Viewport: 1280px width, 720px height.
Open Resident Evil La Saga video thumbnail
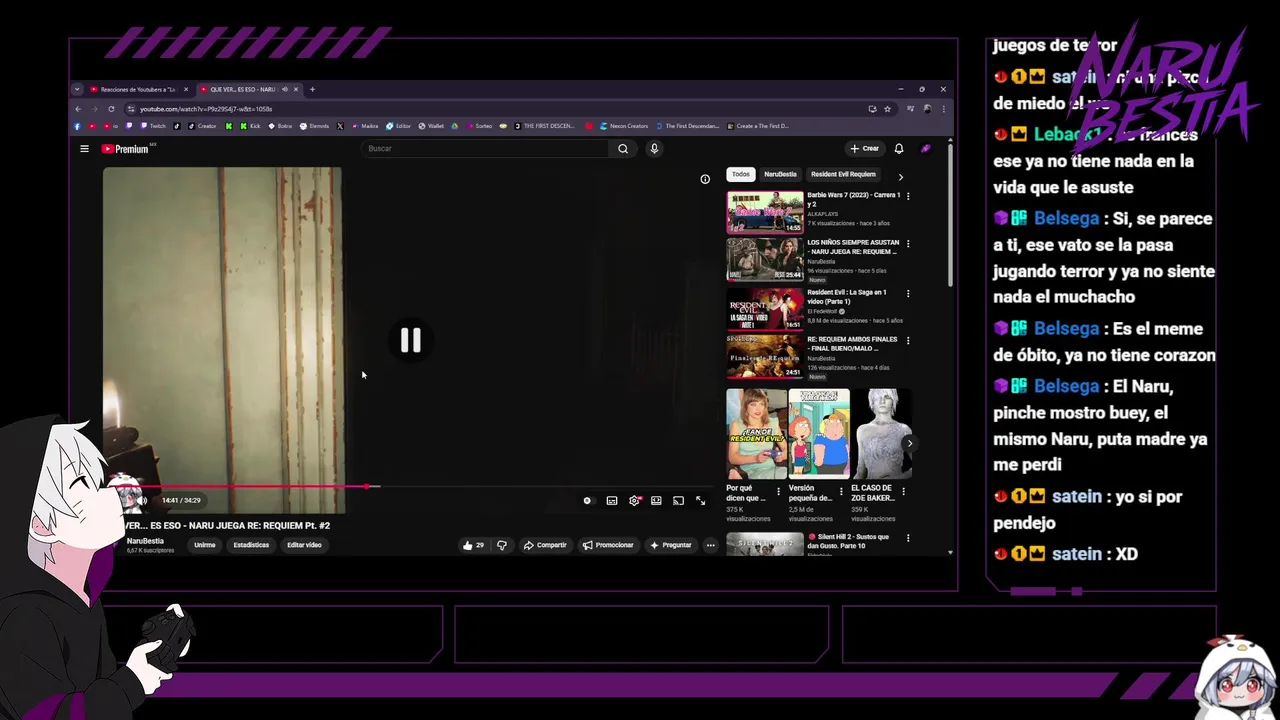[765, 309]
